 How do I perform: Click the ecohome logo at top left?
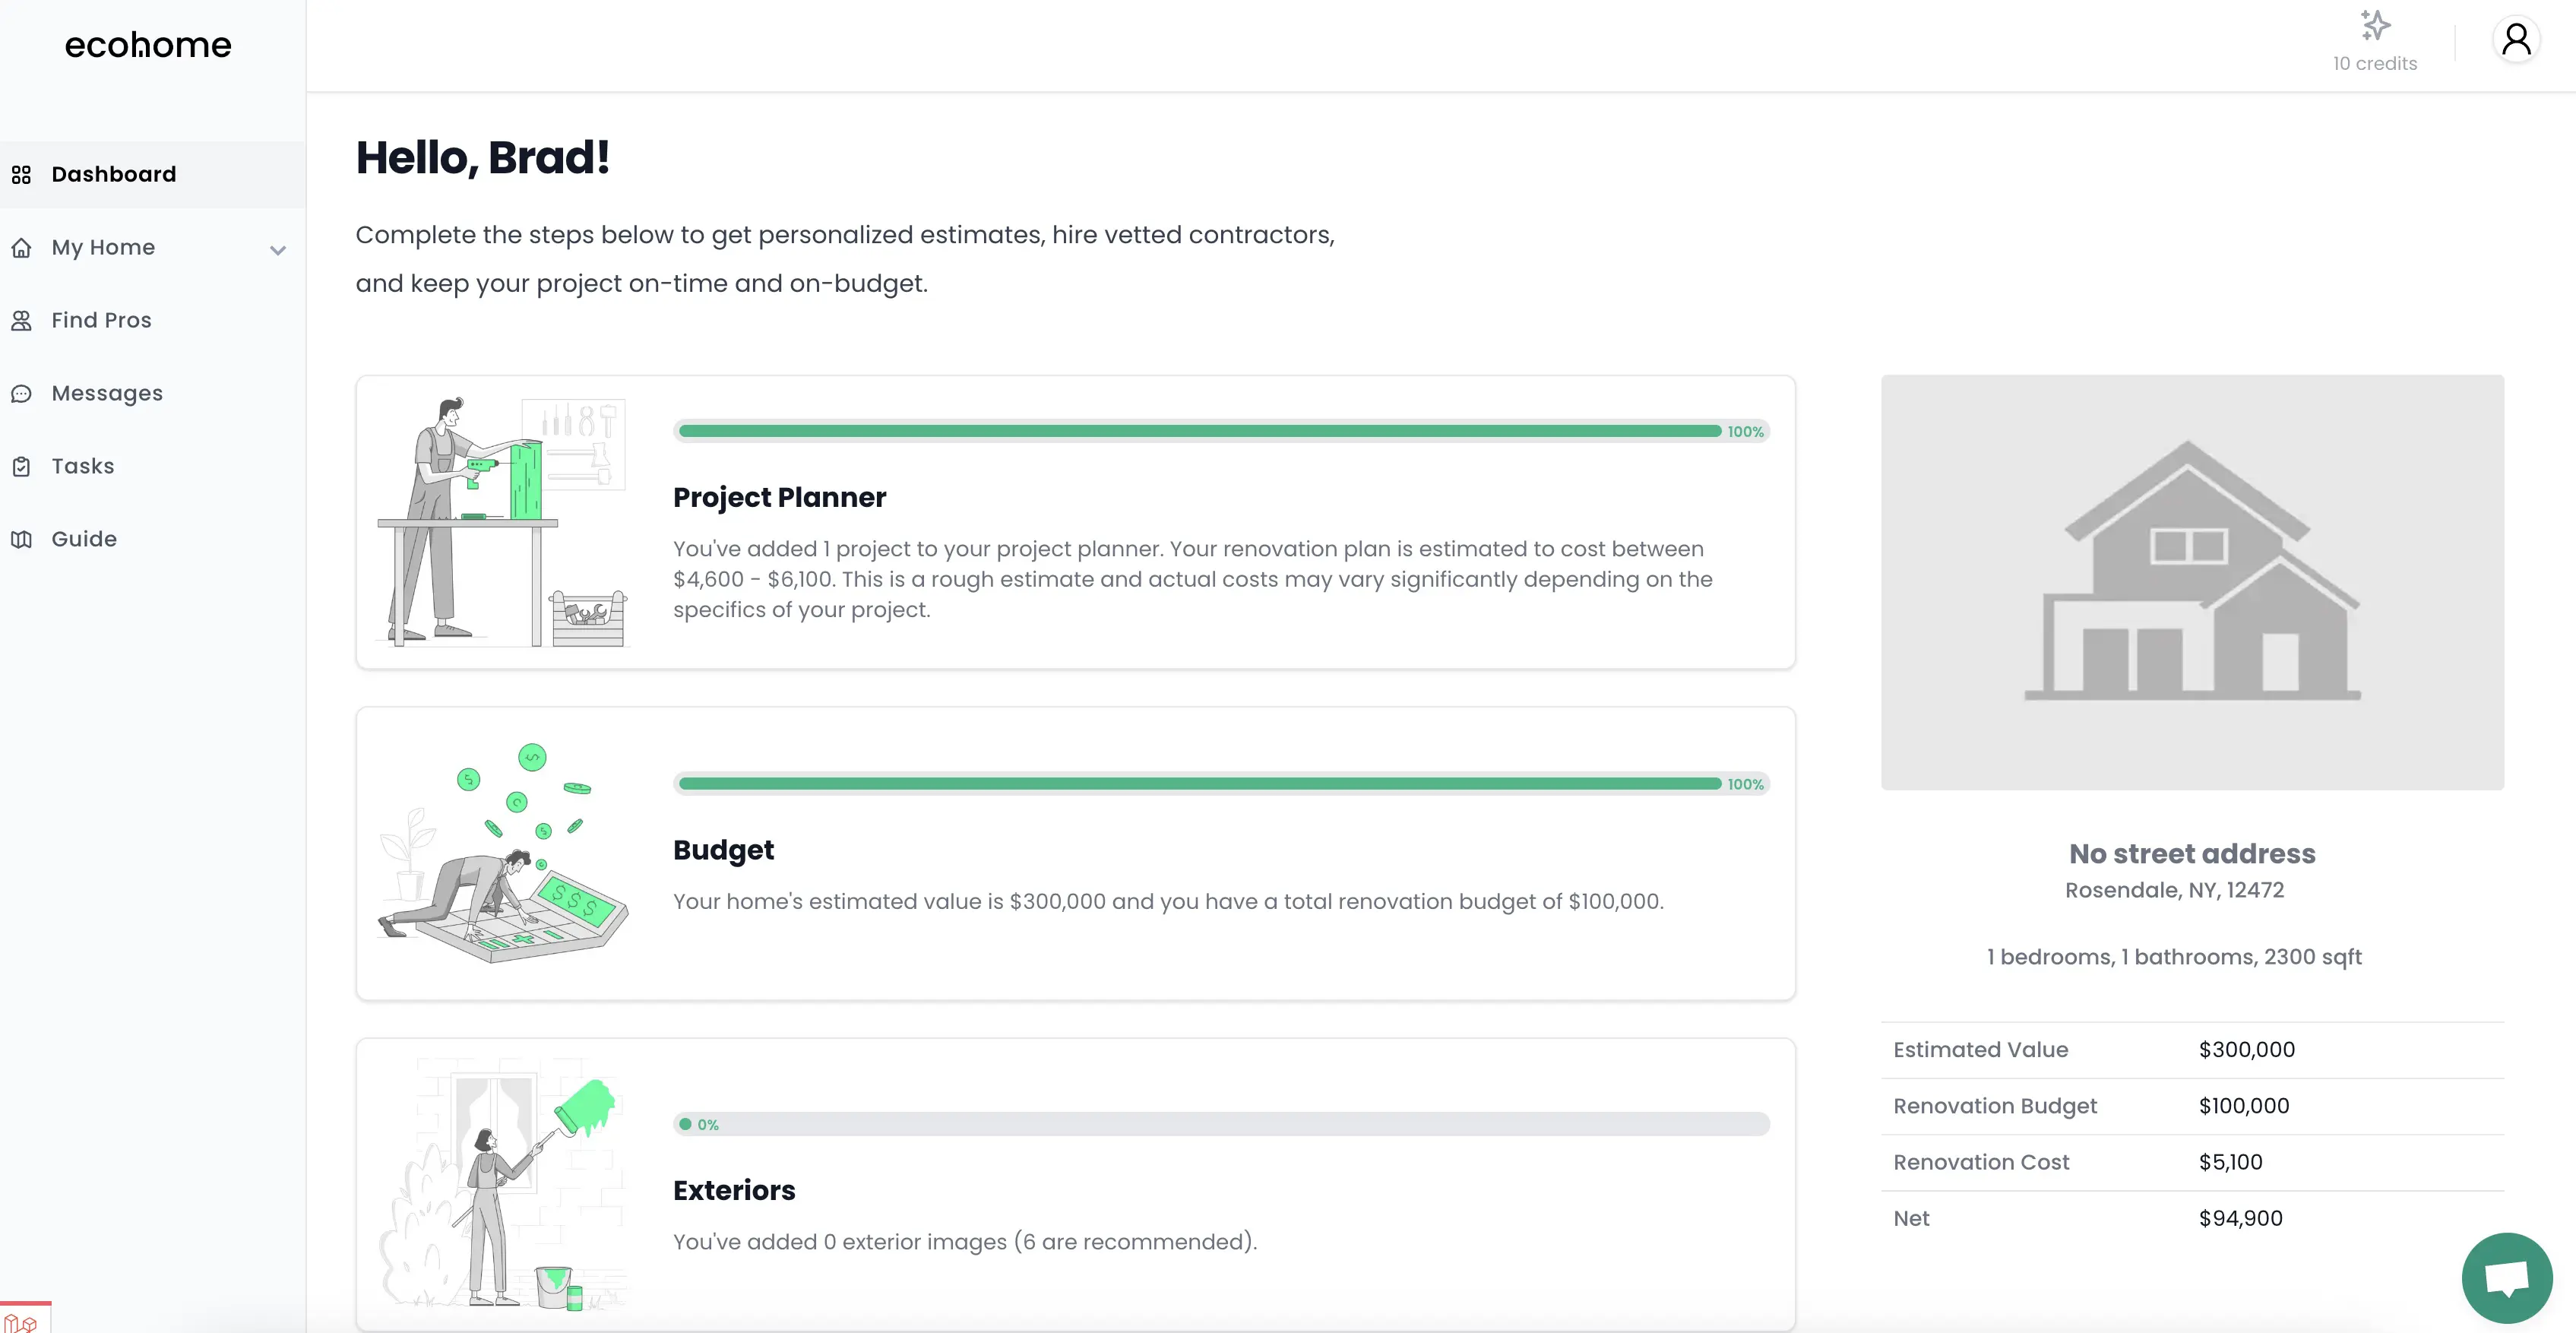(148, 44)
